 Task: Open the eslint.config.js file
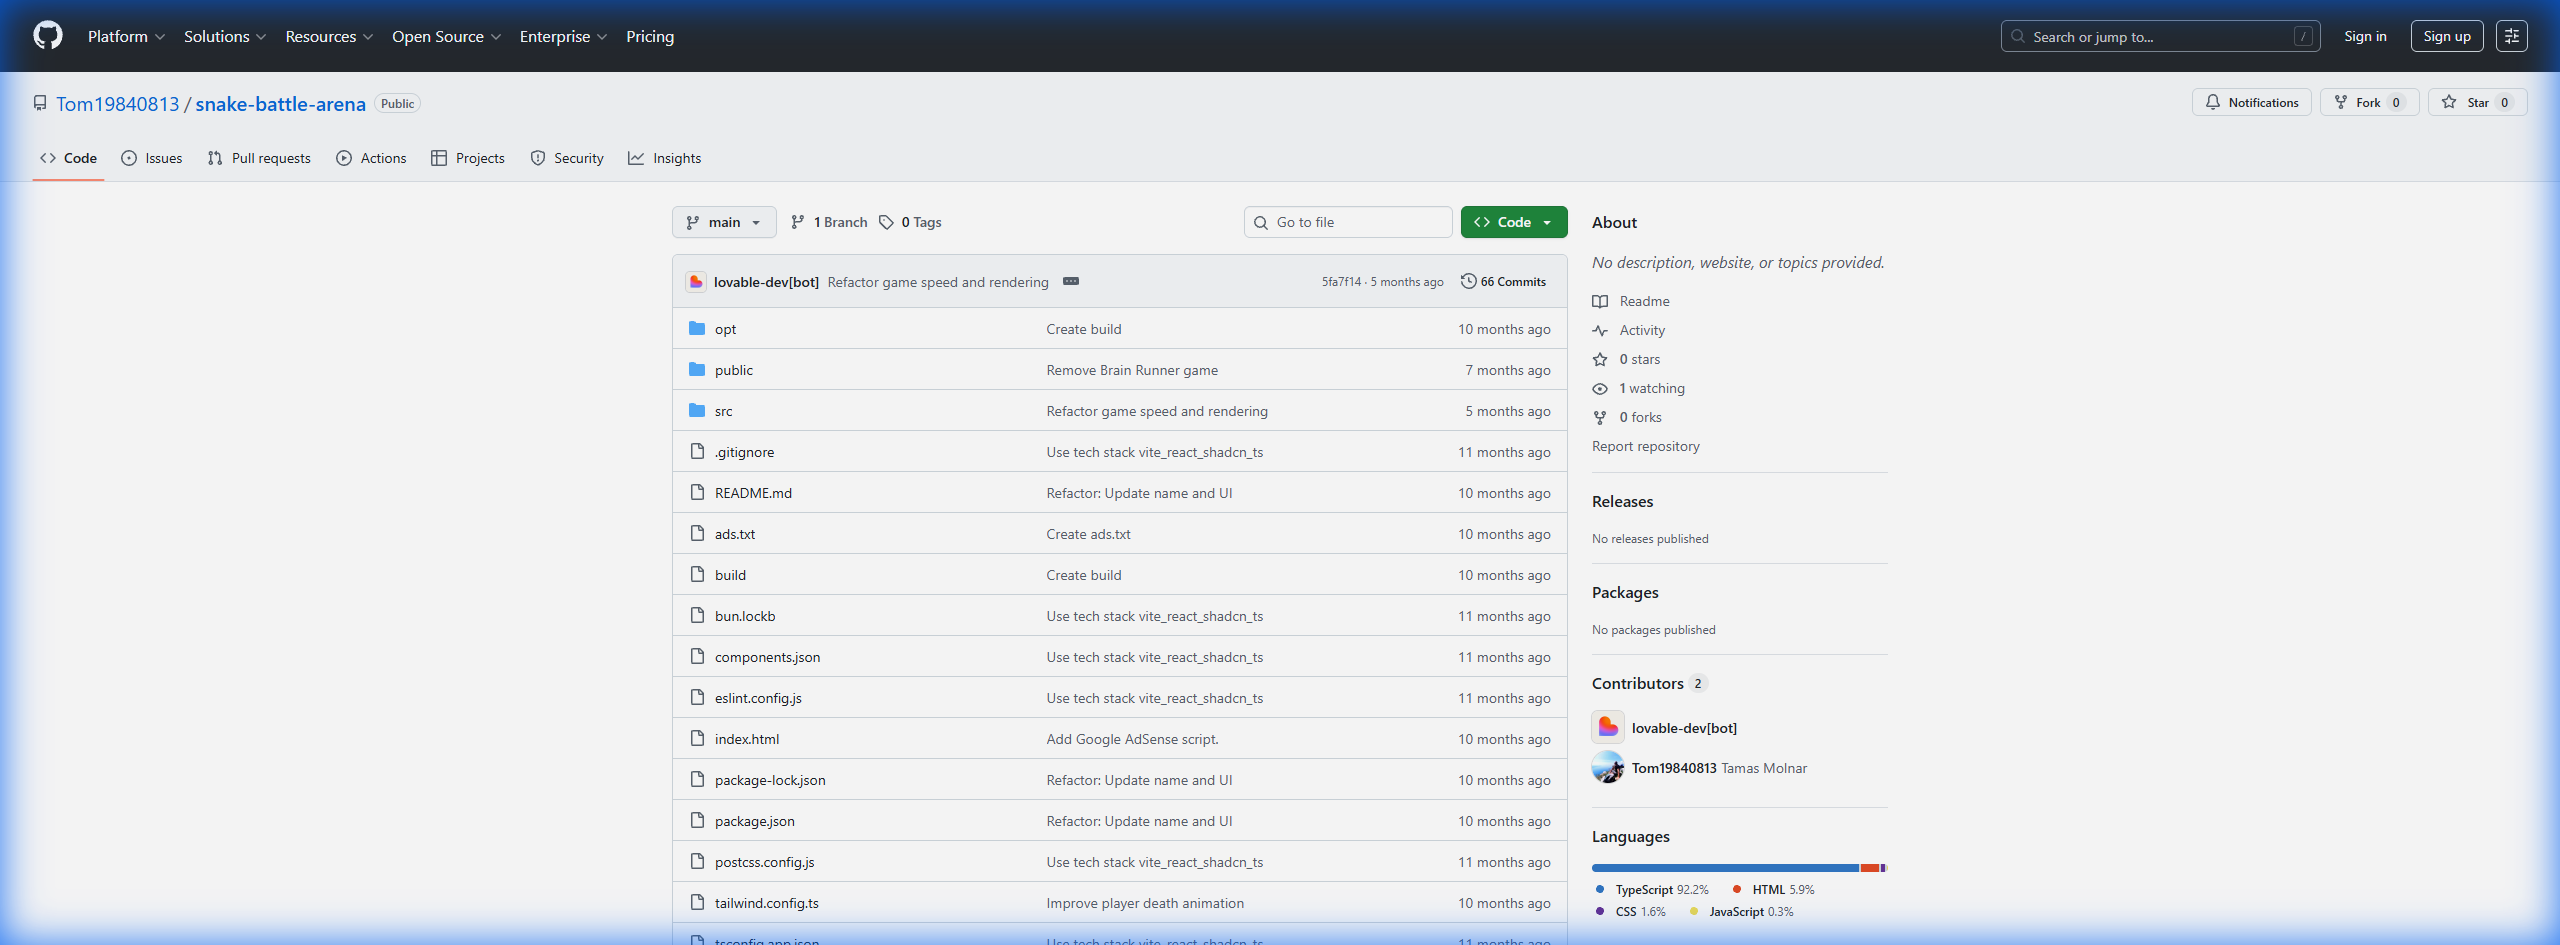[758, 698]
